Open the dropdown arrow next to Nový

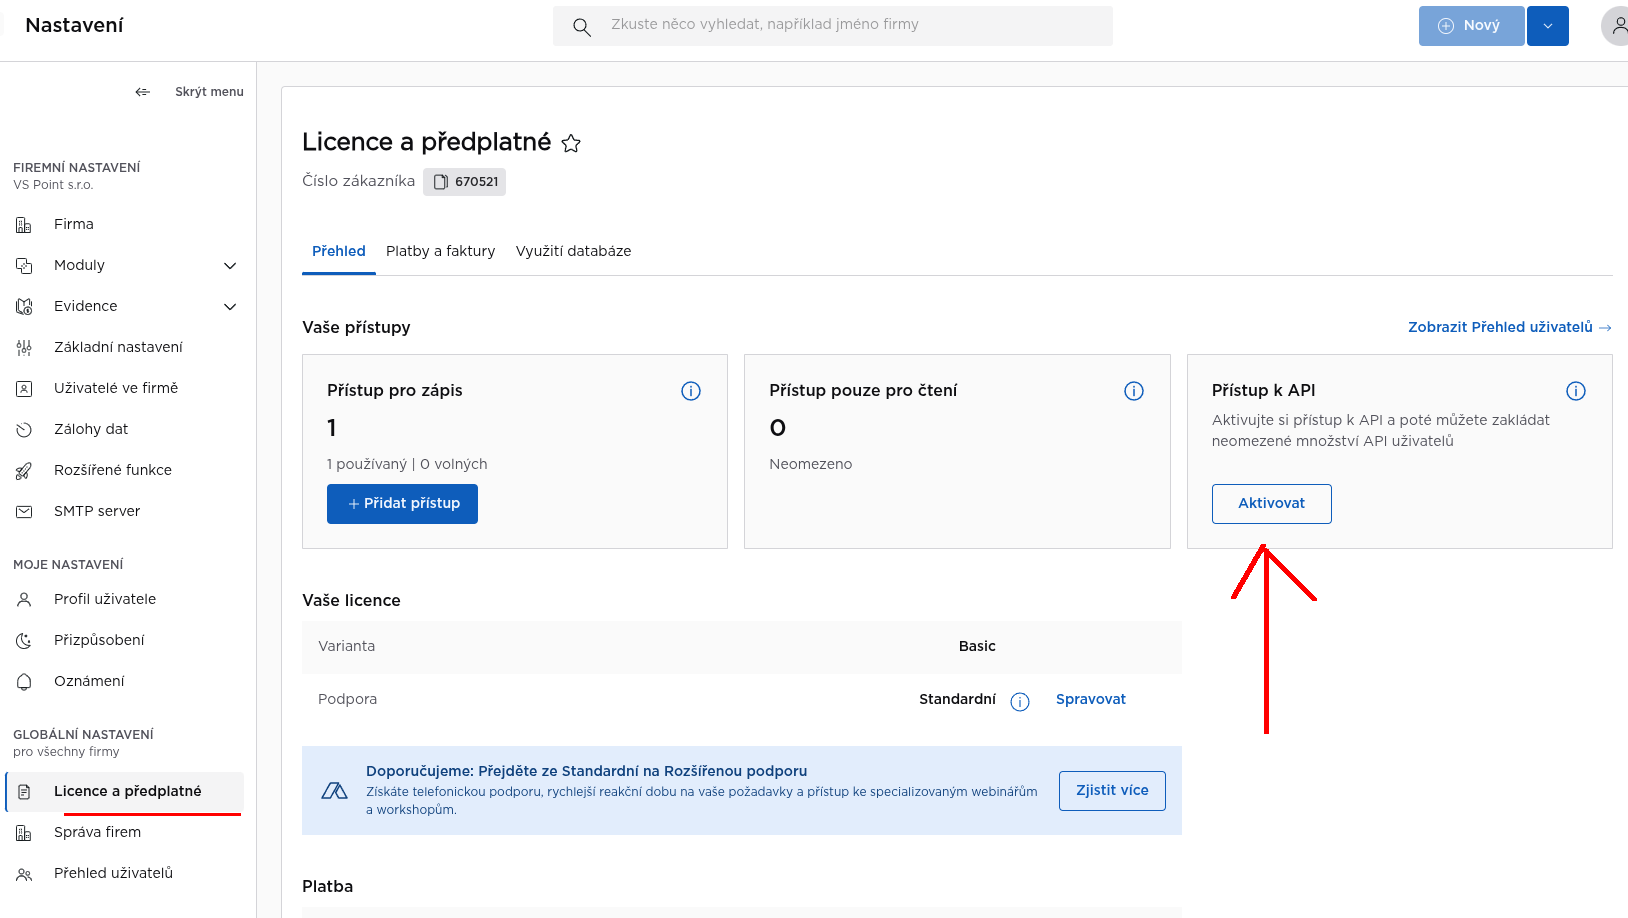click(1548, 26)
